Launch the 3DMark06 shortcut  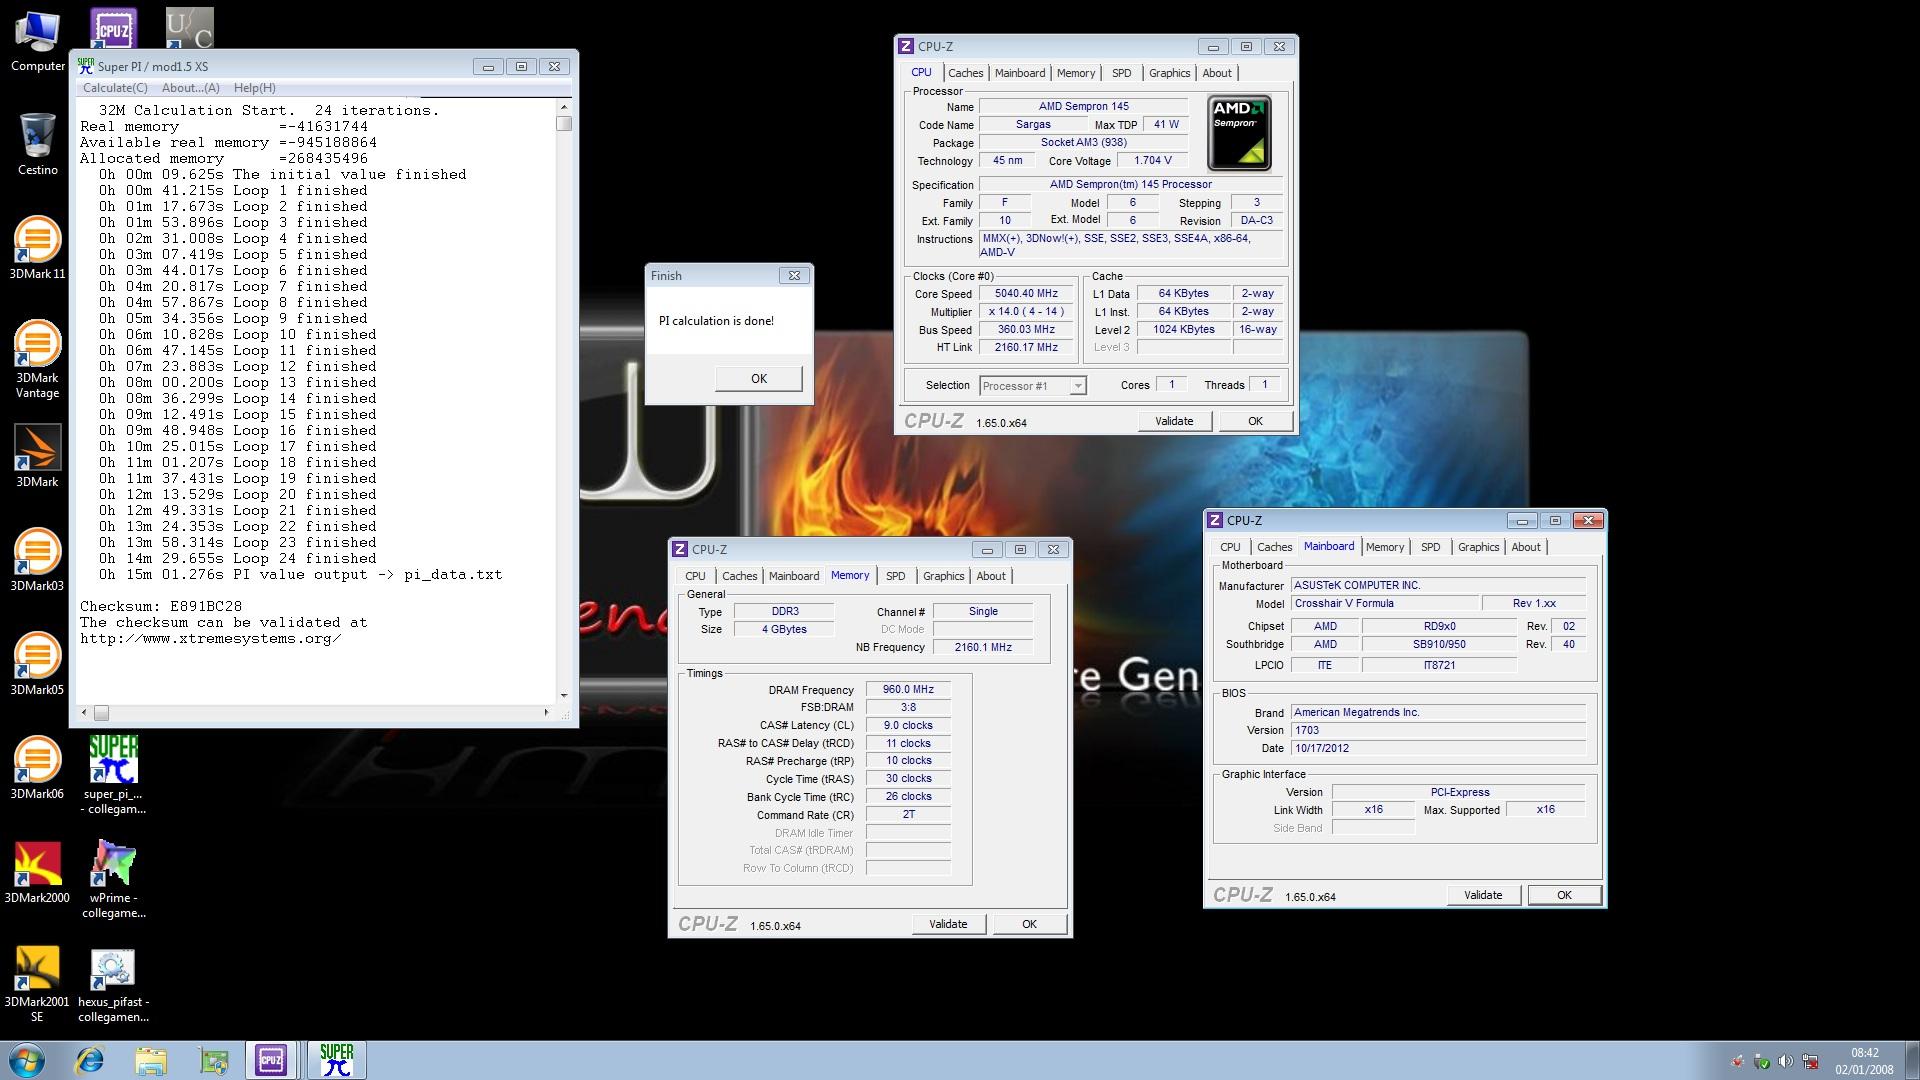(x=37, y=768)
